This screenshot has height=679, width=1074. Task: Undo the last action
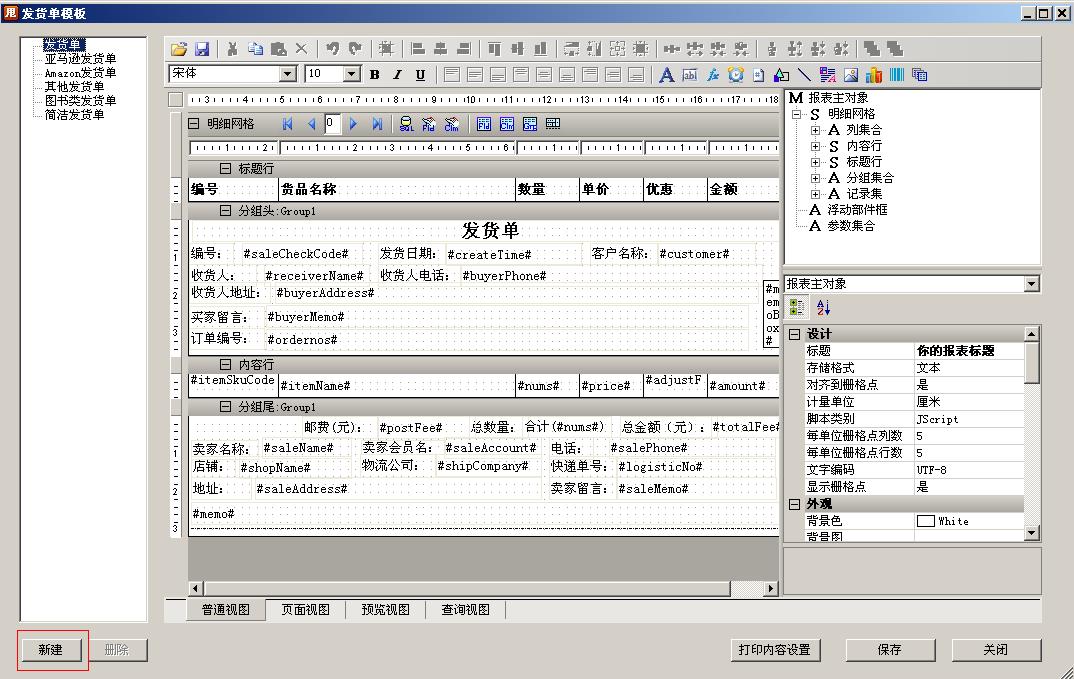tap(332, 49)
